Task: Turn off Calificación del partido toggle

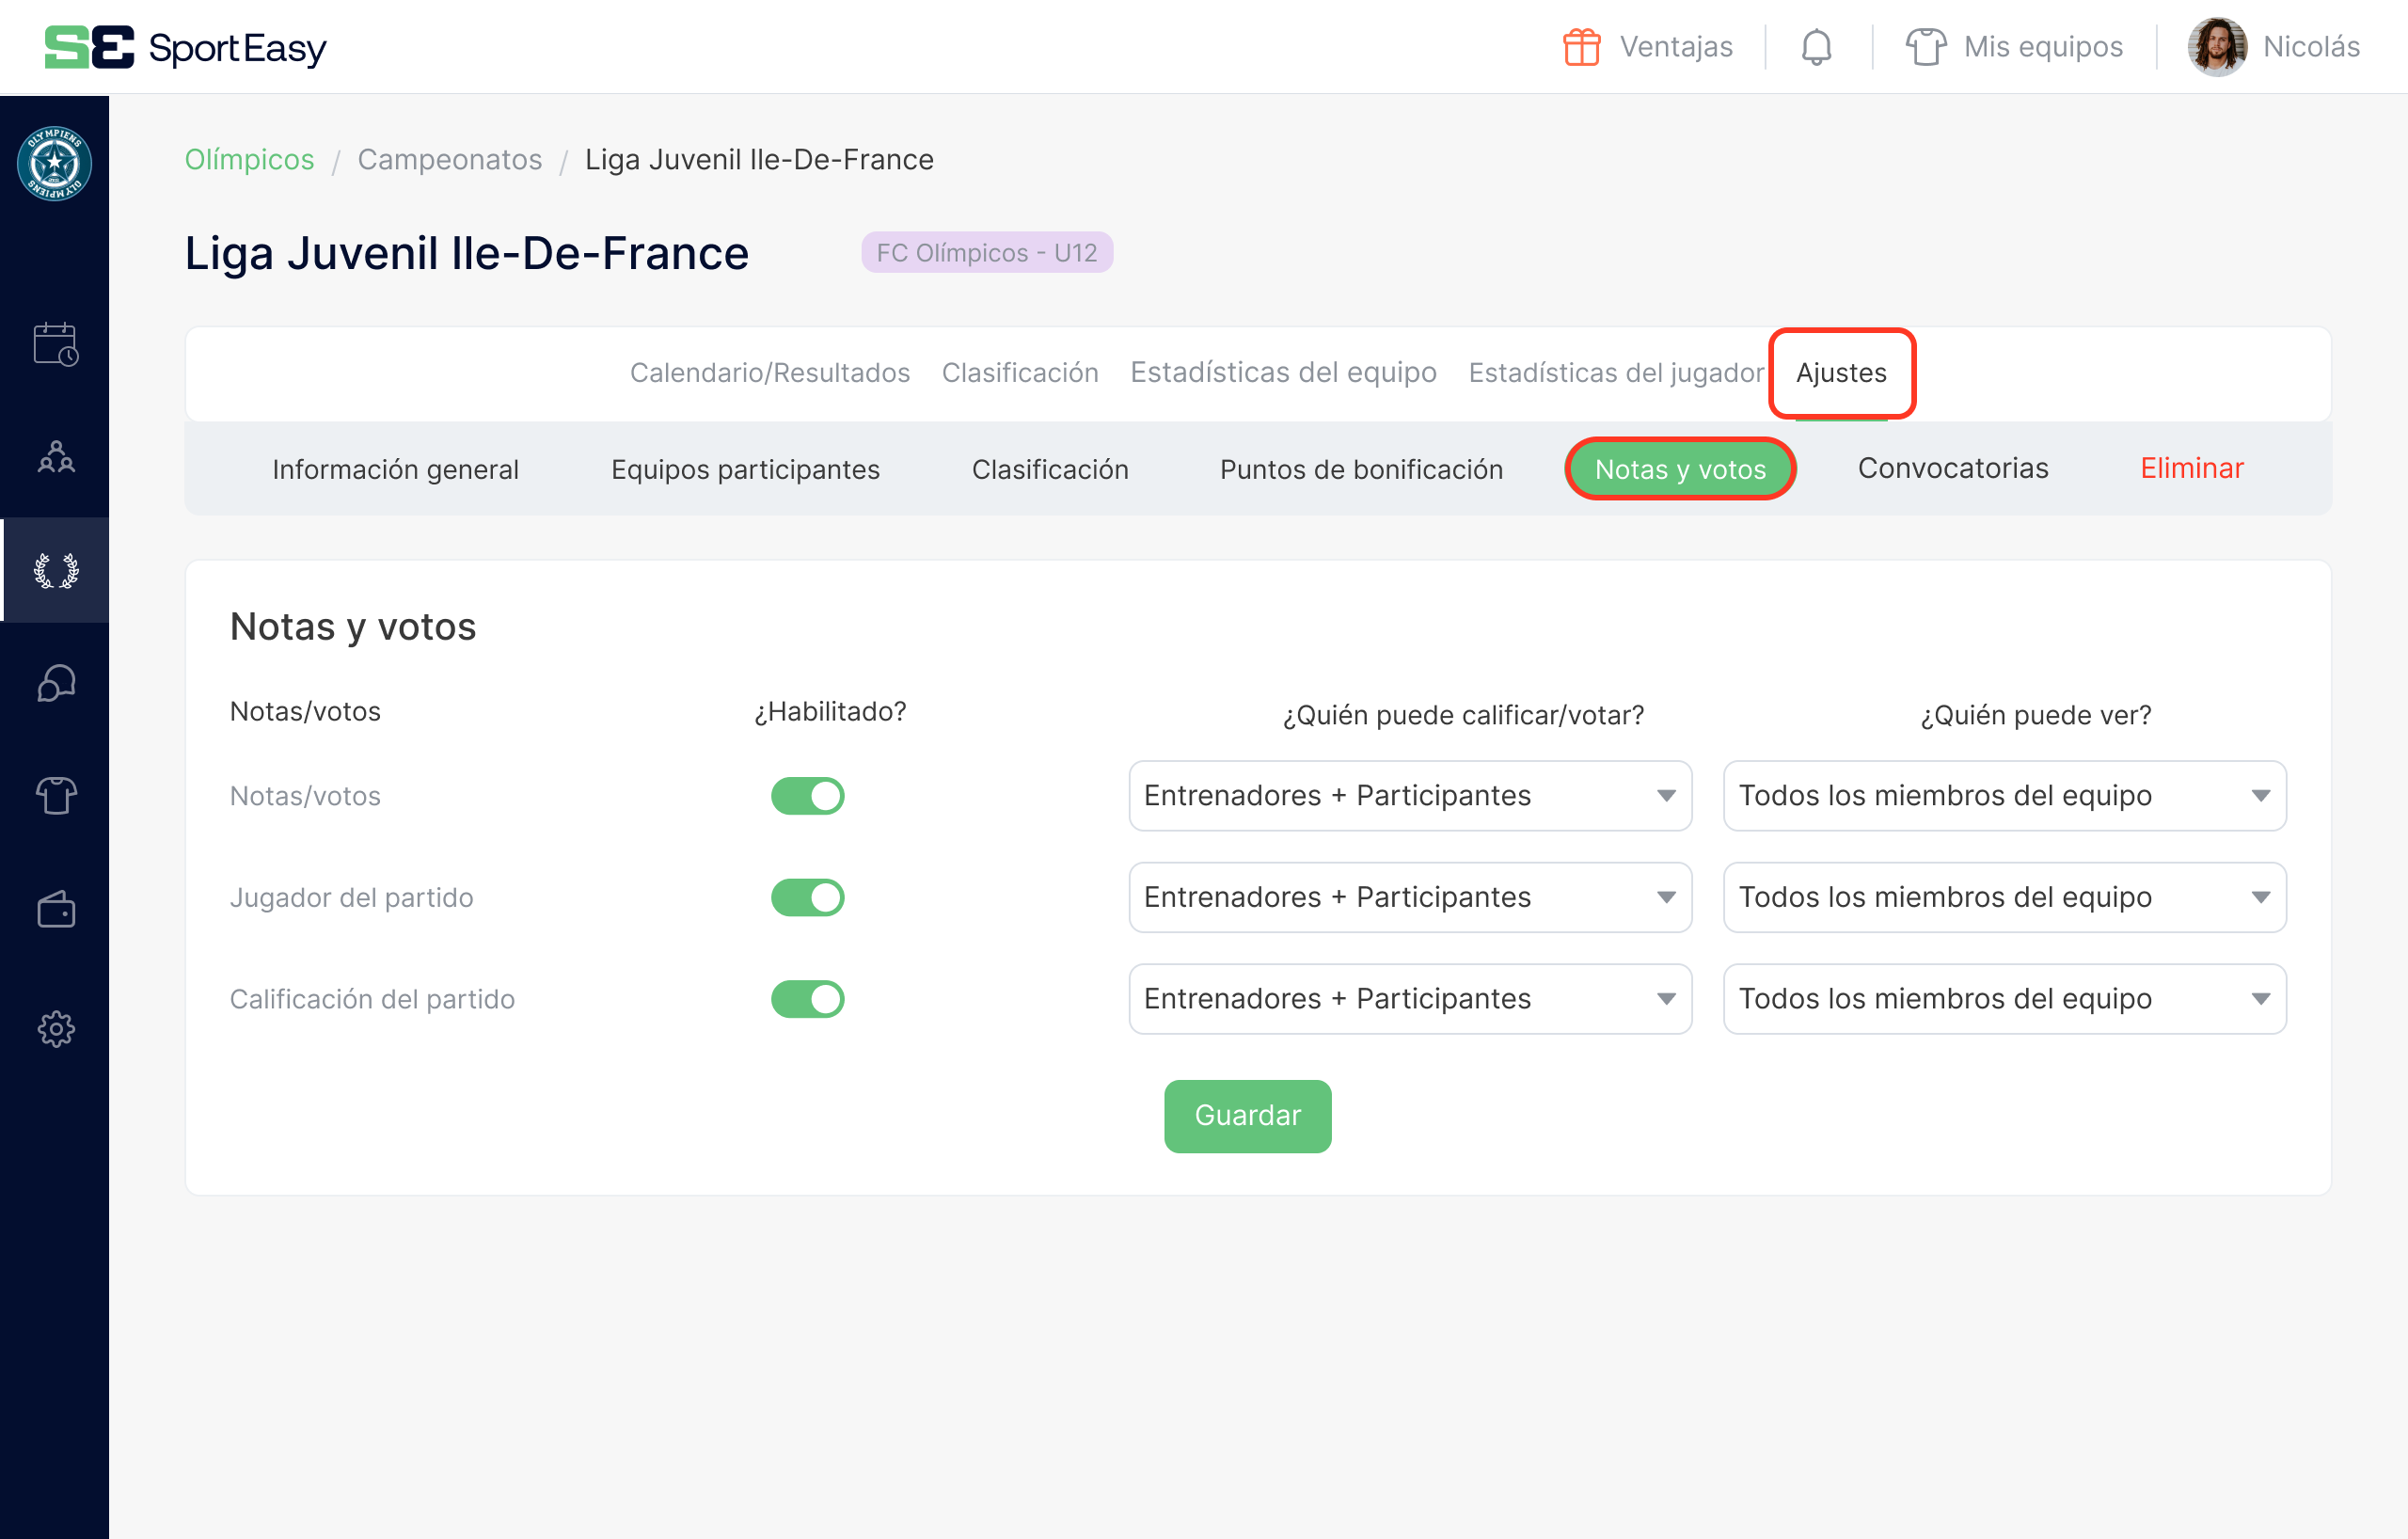Action: [x=808, y=999]
